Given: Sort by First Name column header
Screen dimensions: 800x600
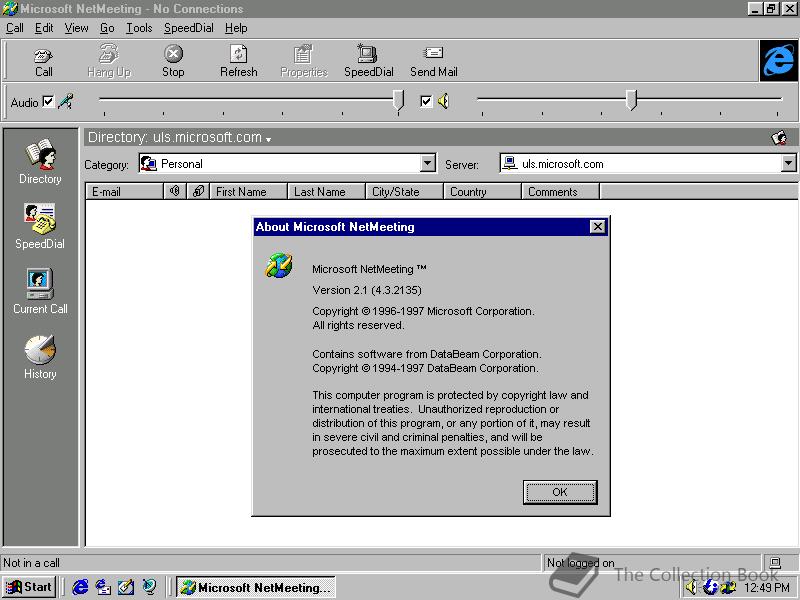Looking at the screenshot, I should pyautogui.click(x=248, y=191).
